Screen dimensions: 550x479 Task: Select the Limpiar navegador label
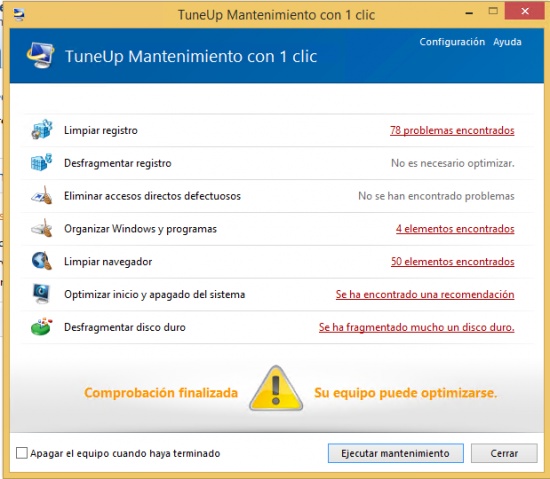pos(108,262)
